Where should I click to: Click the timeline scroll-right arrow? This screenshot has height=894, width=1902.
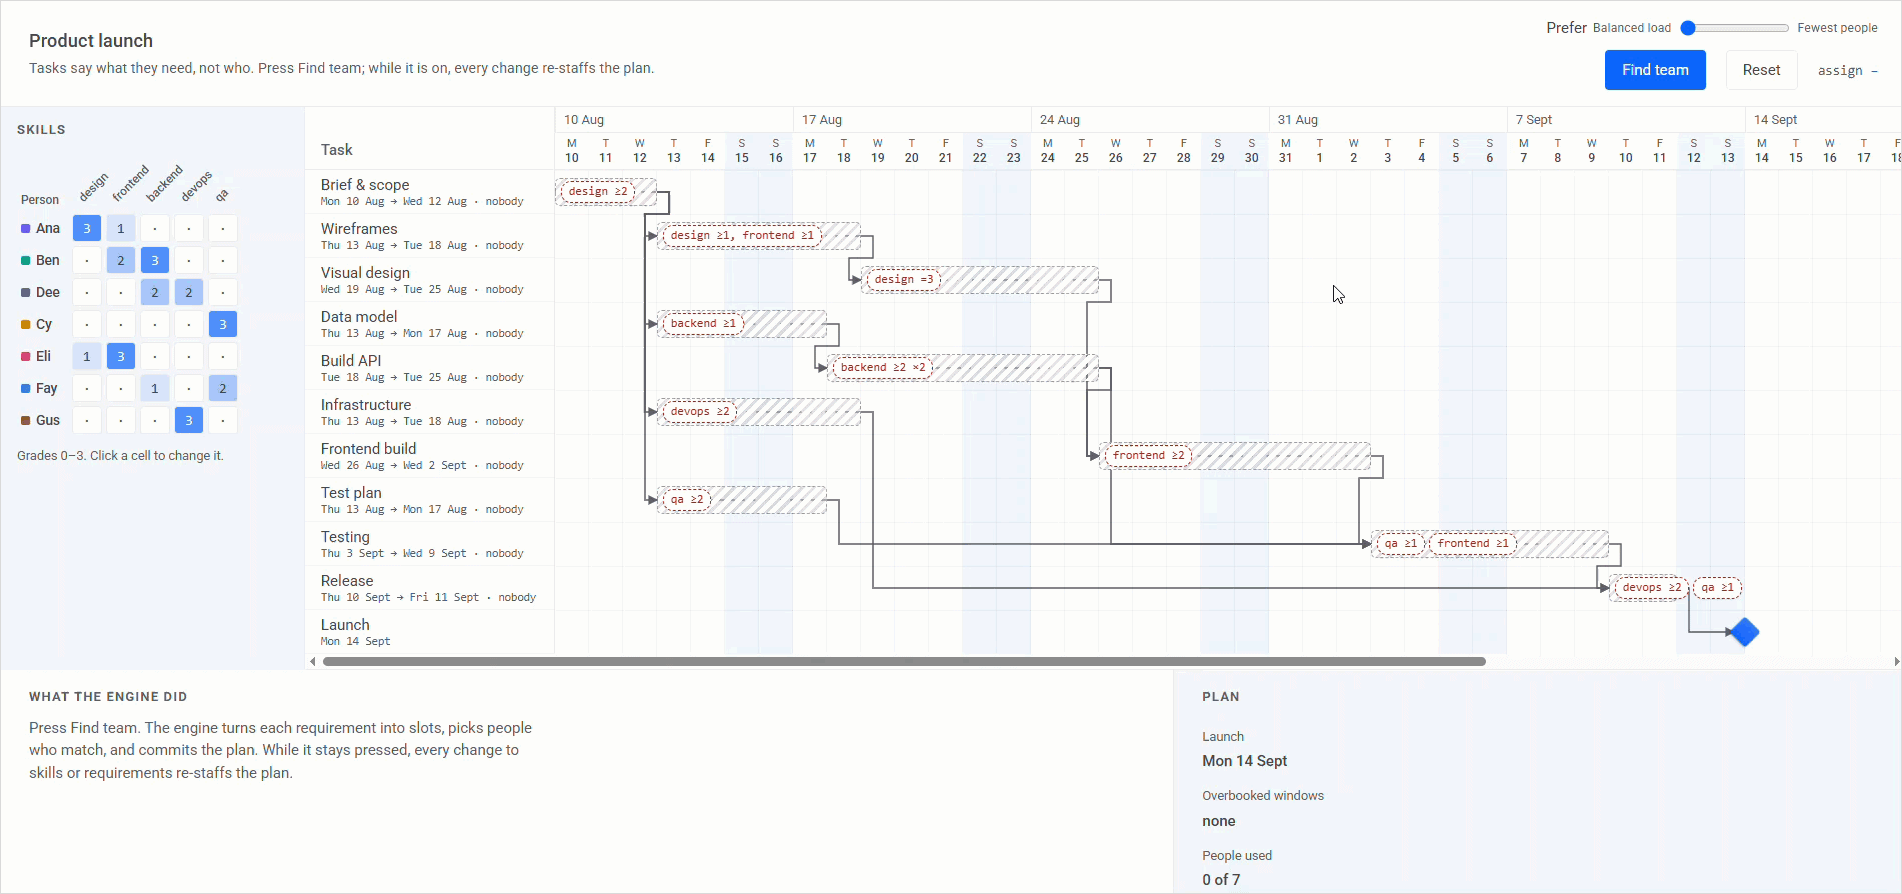[x=1896, y=661]
